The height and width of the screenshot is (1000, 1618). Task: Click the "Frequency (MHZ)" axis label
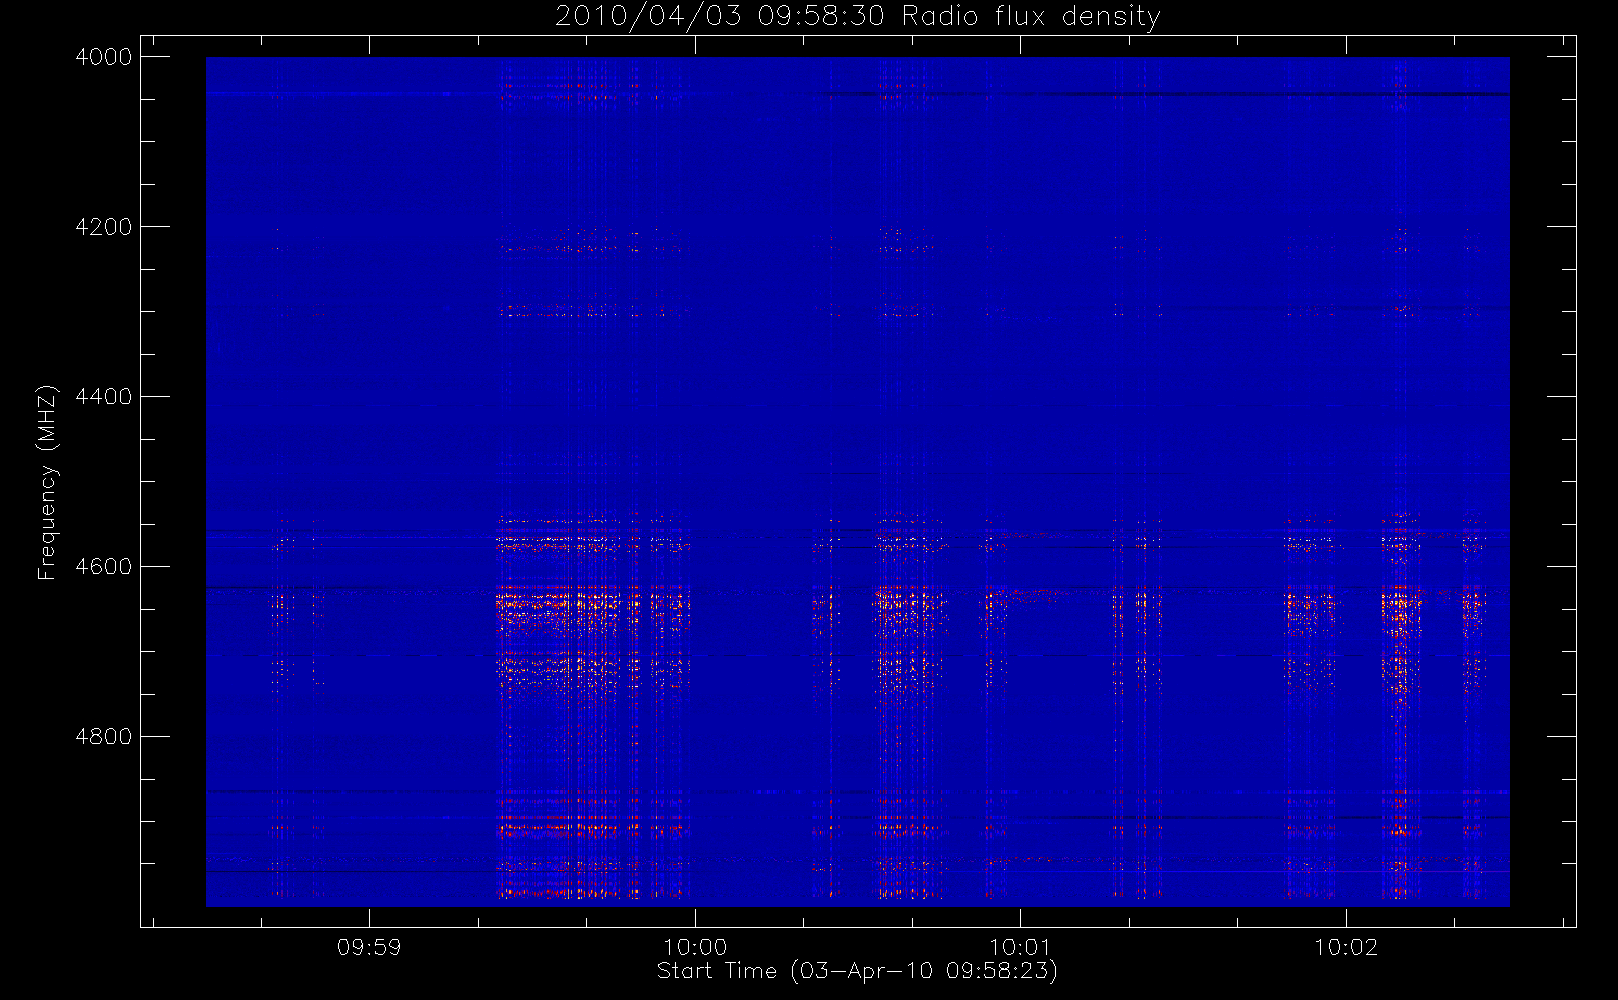pos(47,482)
